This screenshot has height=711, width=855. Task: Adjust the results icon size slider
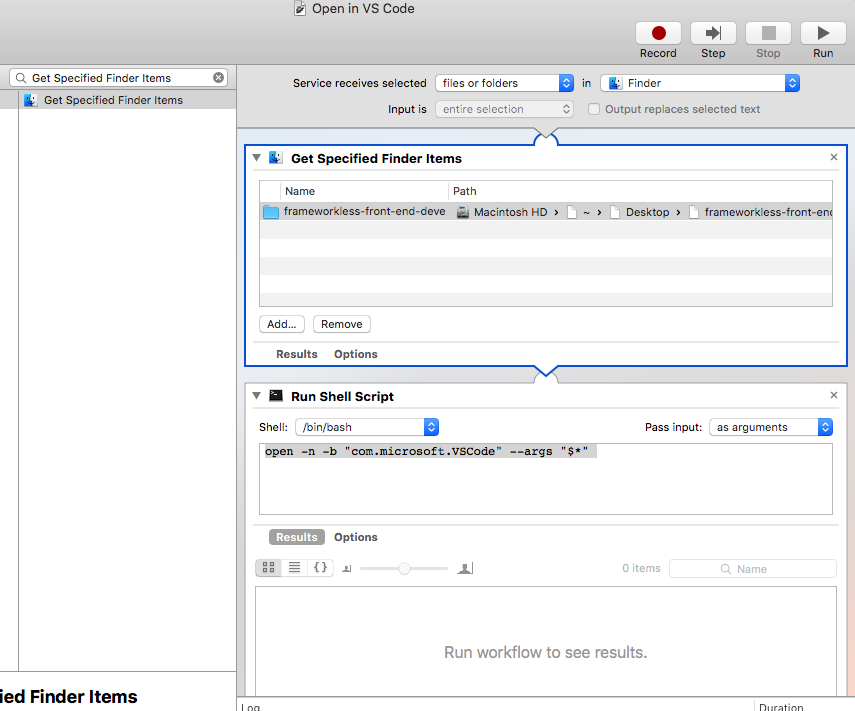(404, 569)
